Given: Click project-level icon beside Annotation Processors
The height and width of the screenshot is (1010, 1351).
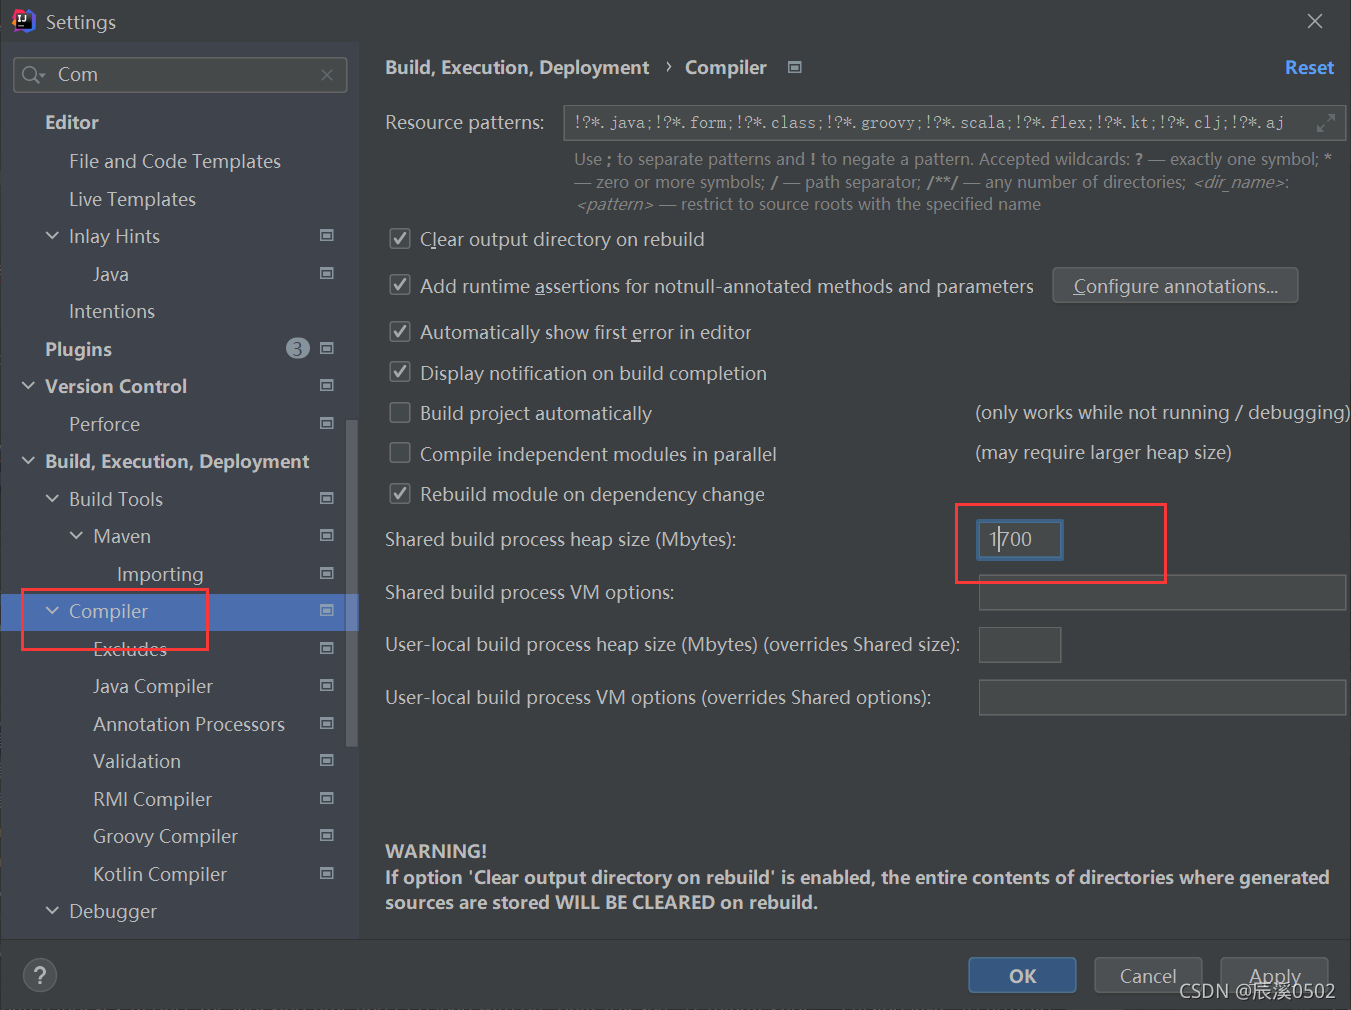Looking at the screenshot, I should click(326, 723).
